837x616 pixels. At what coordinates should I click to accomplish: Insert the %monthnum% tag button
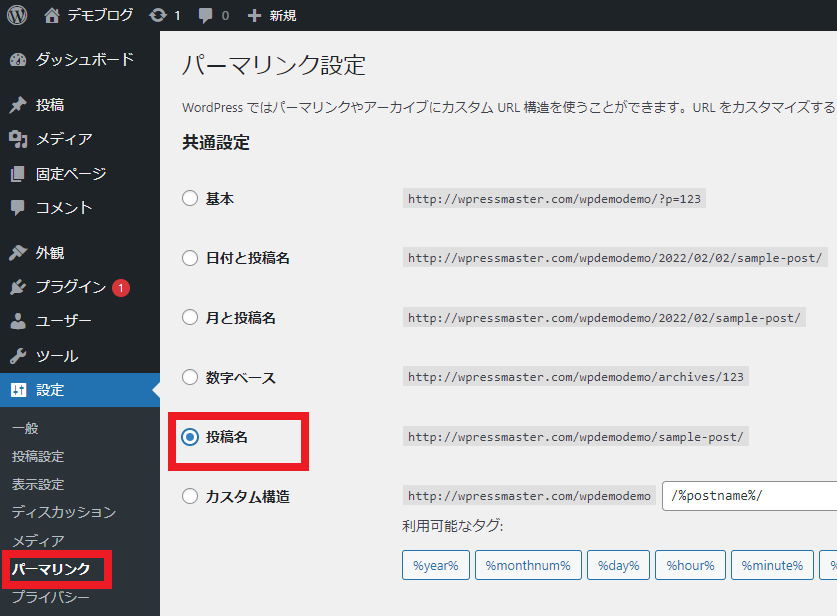pos(528,565)
